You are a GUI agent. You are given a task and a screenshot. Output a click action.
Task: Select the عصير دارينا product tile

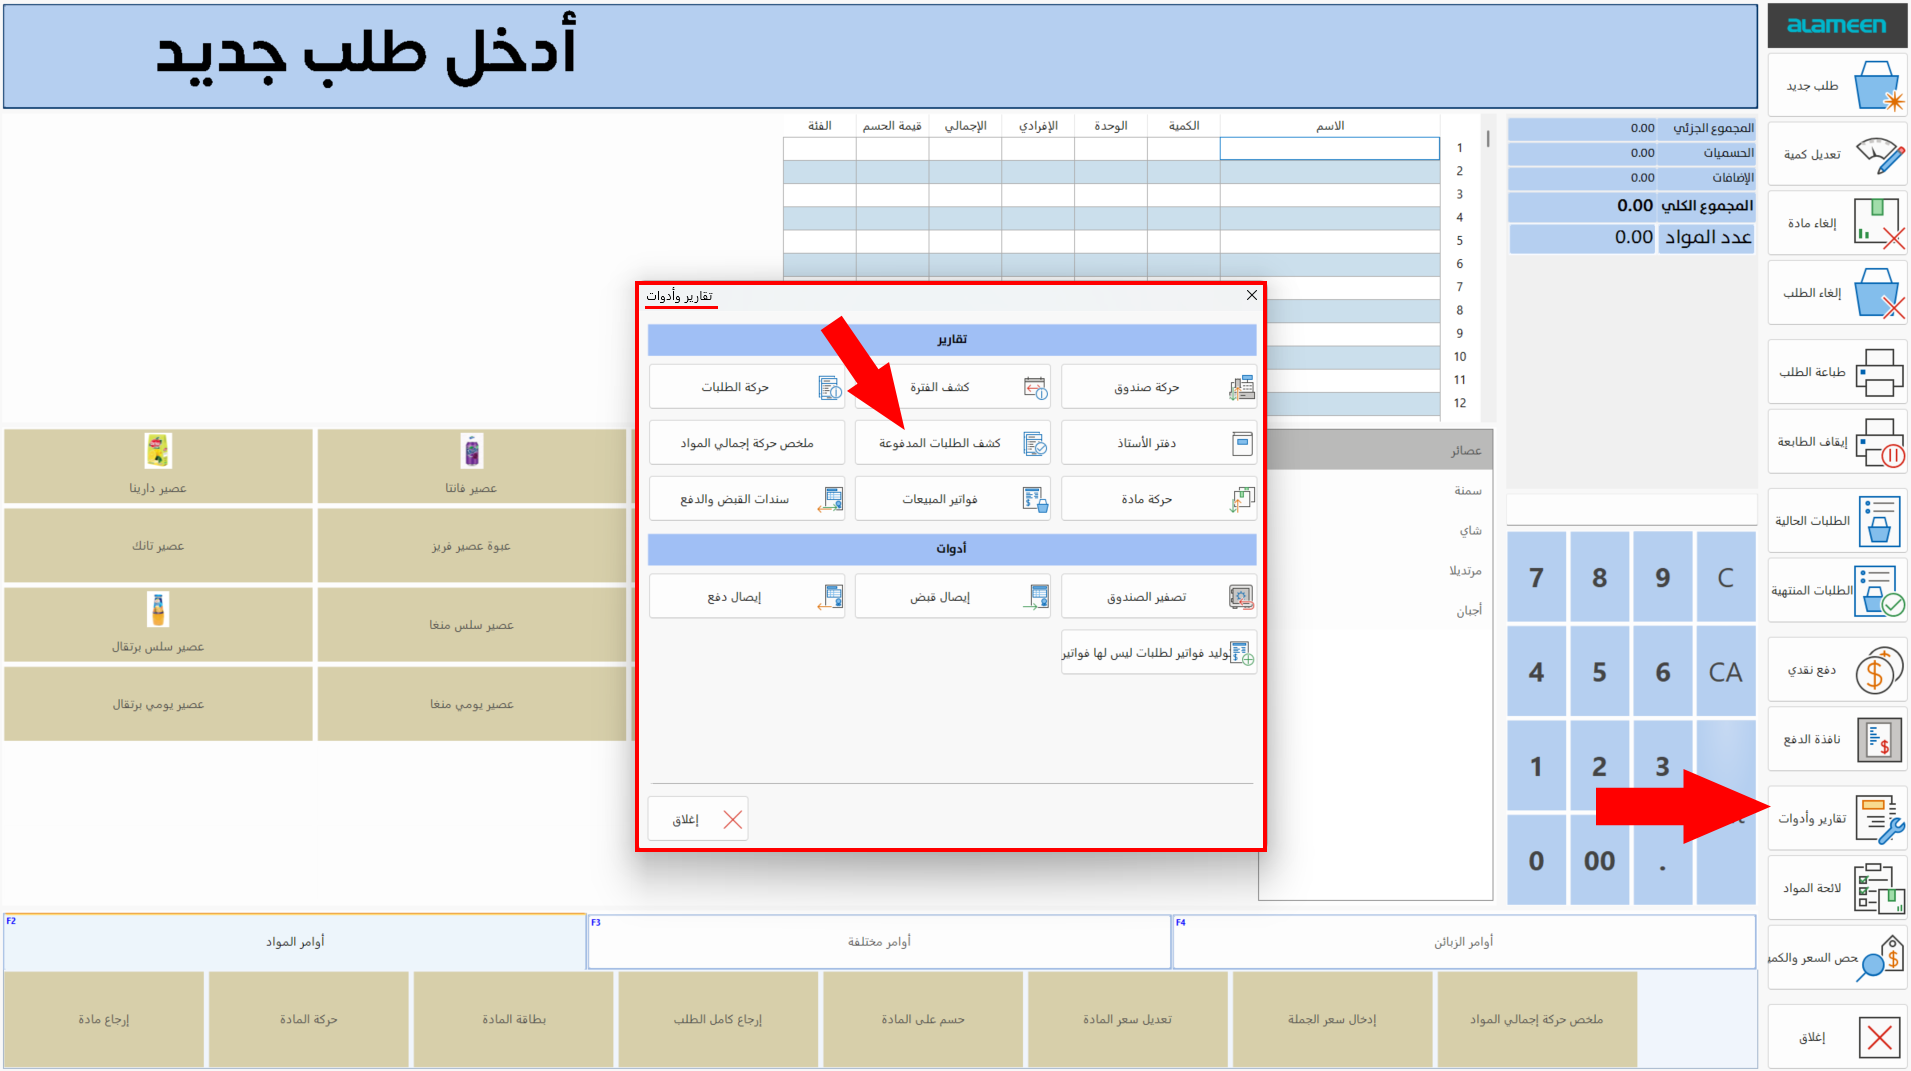pyautogui.click(x=158, y=466)
